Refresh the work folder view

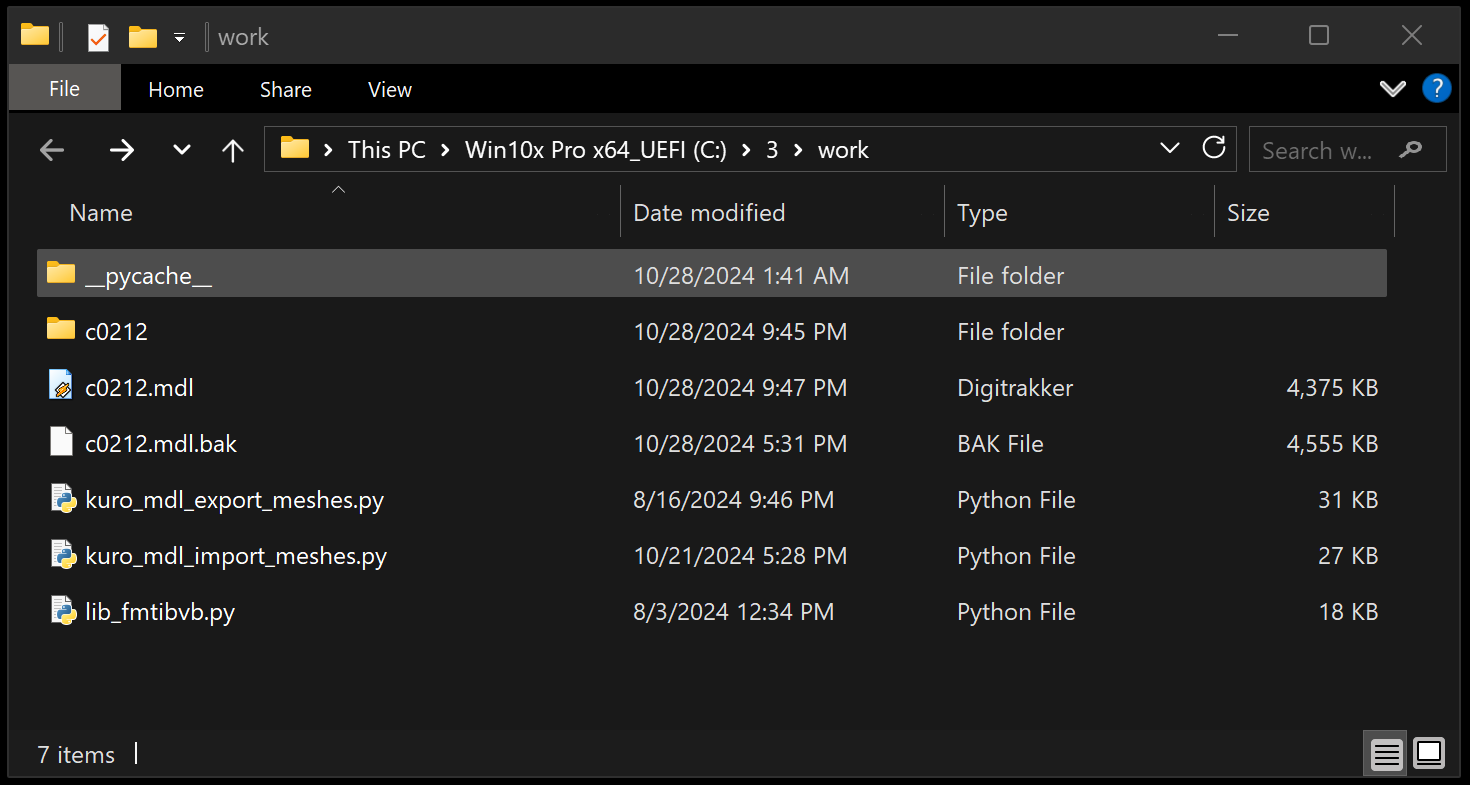[1214, 149]
